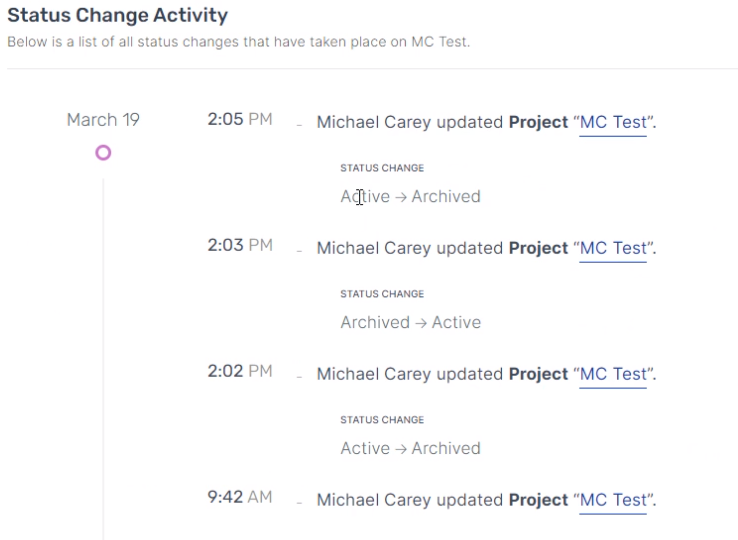Image resolution: width=738 pixels, height=540 pixels.
Task: Select the 2:03 PM timestamp
Action: coord(239,245)
